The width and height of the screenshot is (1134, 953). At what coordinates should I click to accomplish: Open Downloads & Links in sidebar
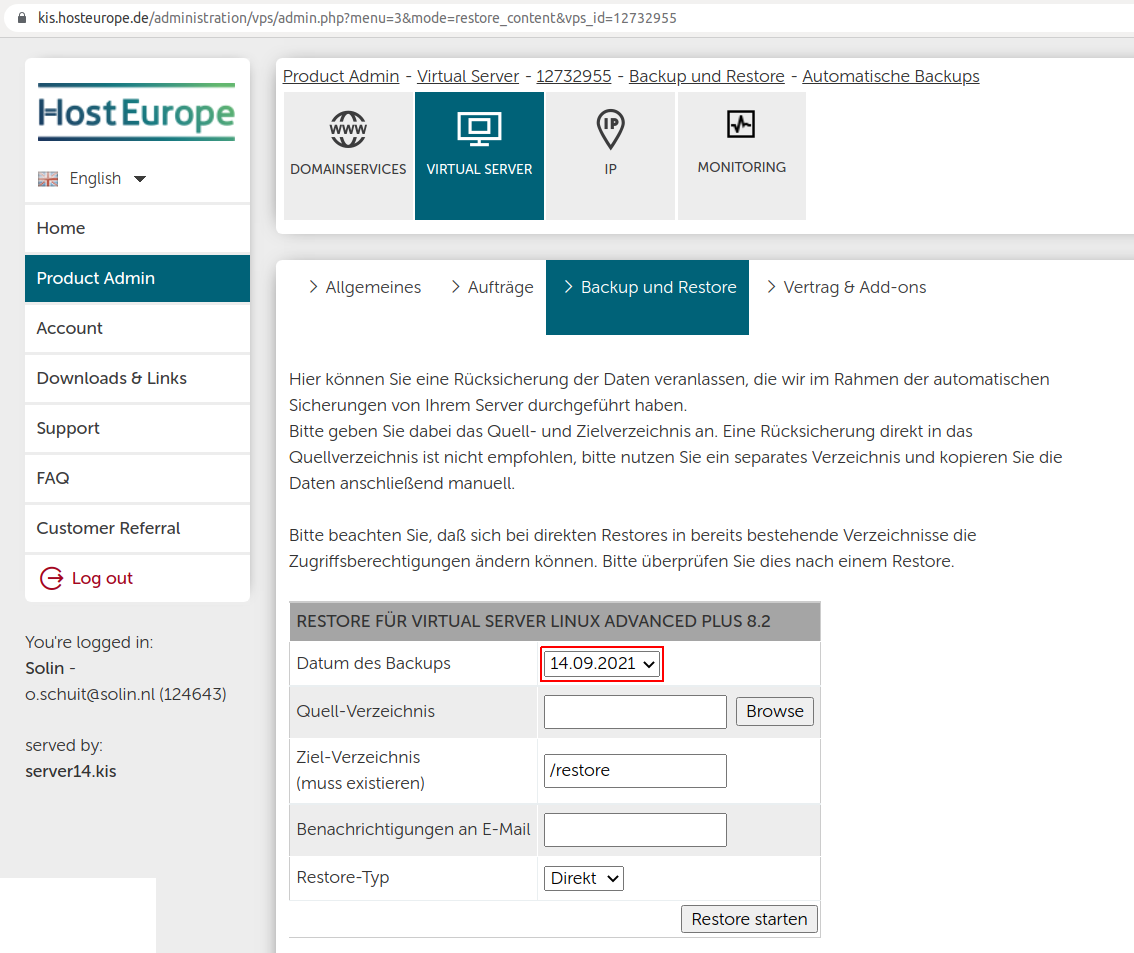112,378
